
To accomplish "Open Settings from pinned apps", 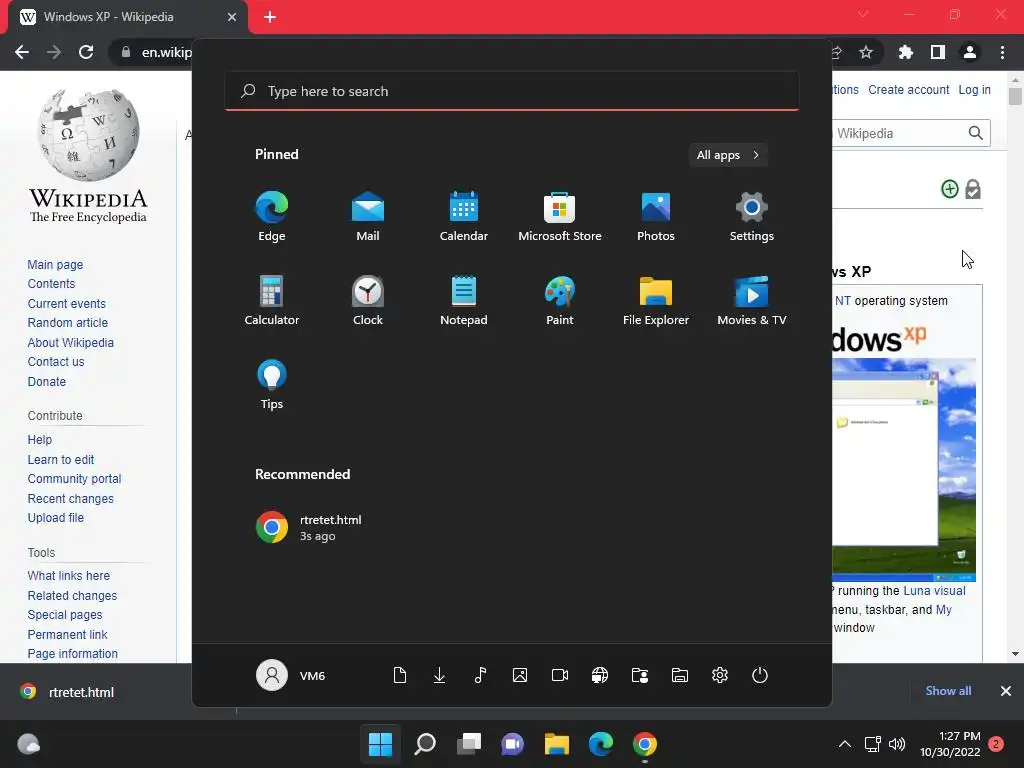I will coord(752,217).
